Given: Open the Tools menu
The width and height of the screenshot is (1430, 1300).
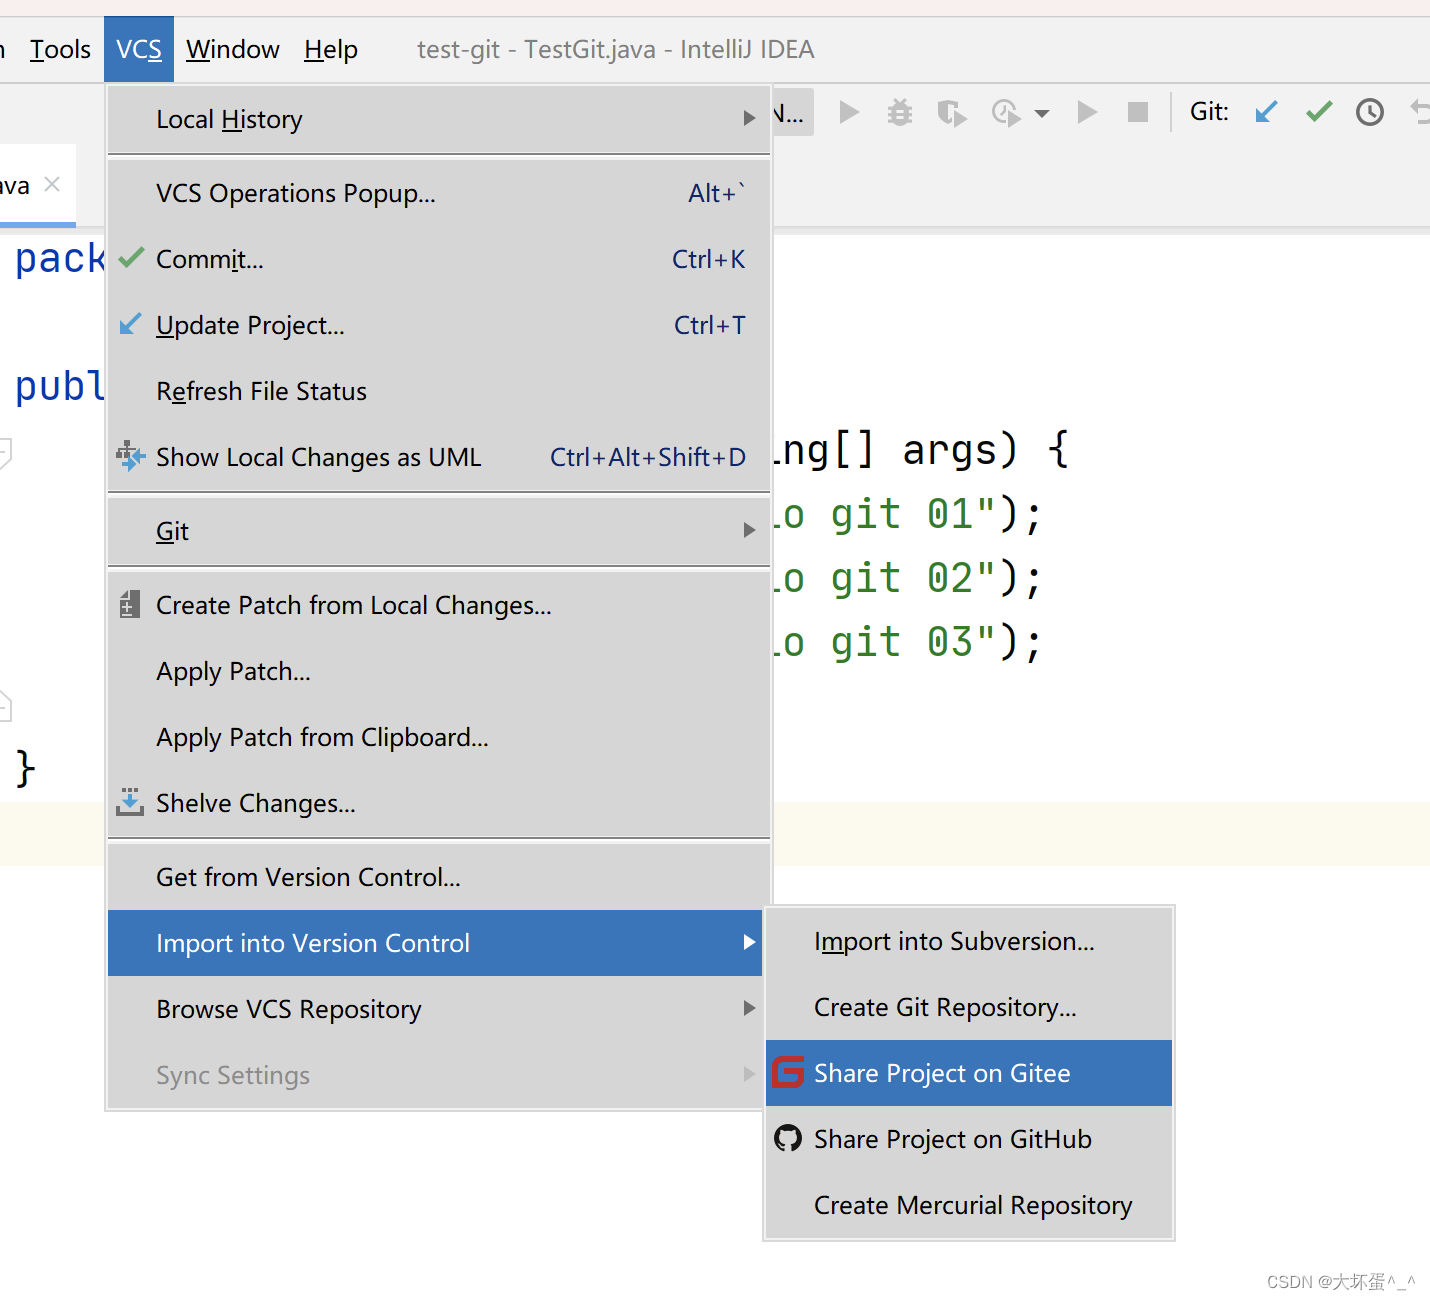Looking at the screenshot, I should coord(60,50).
